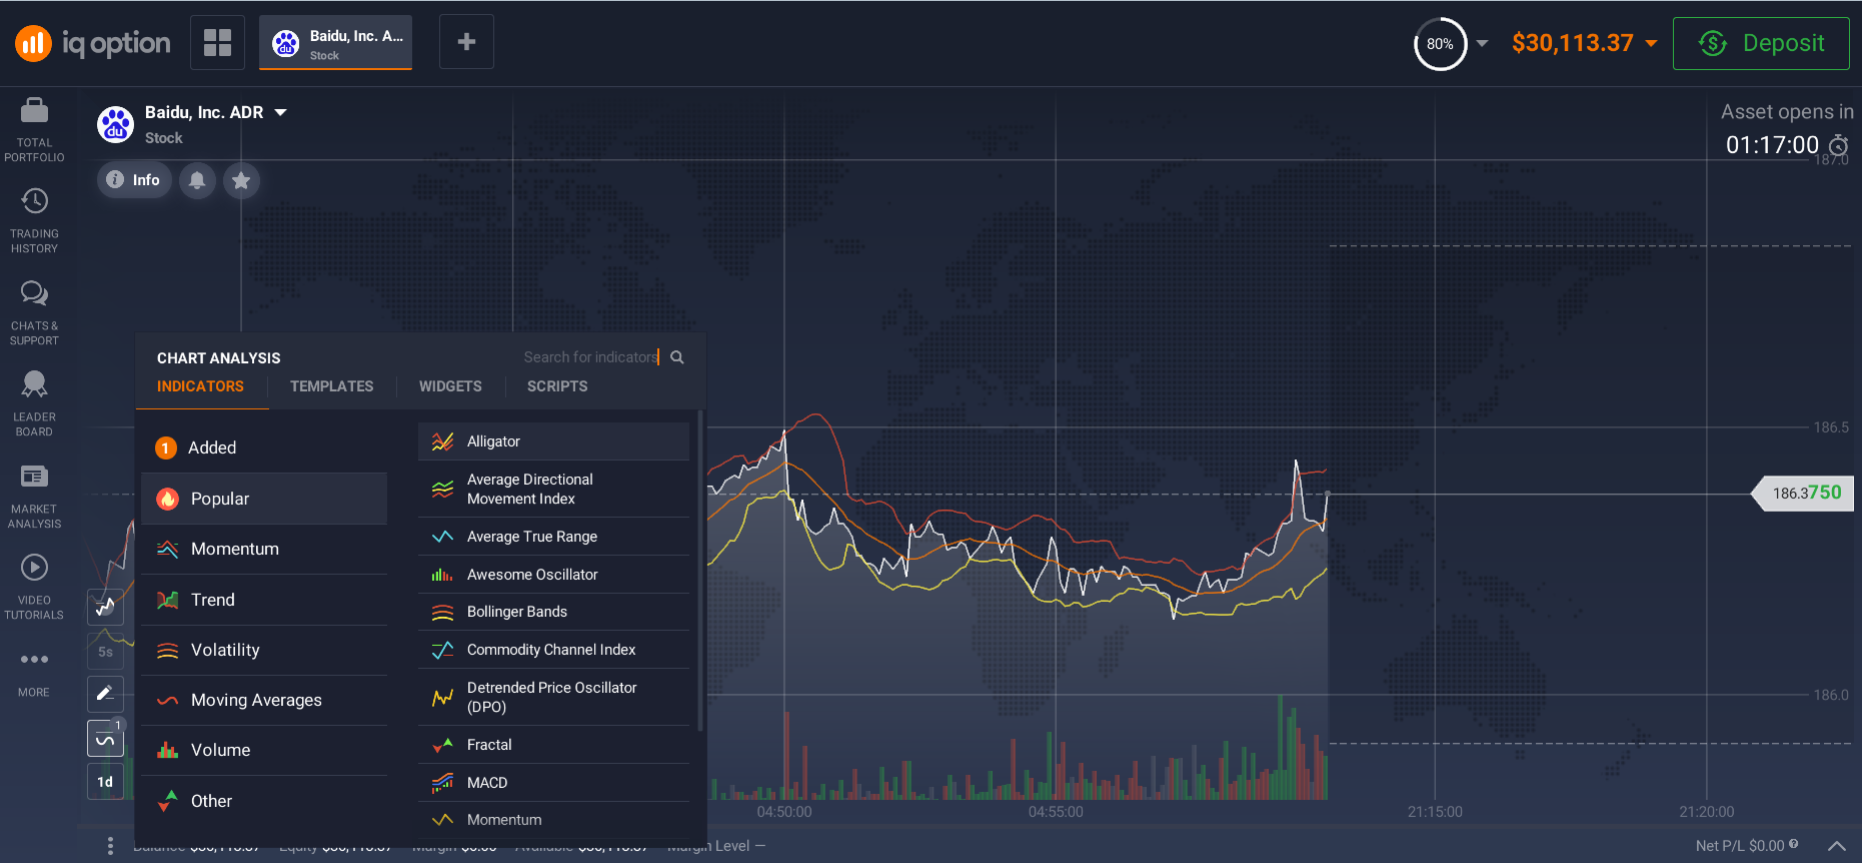Select the Other indicators category
This screenshot has width=1862, height=863.
pos(264,801)
